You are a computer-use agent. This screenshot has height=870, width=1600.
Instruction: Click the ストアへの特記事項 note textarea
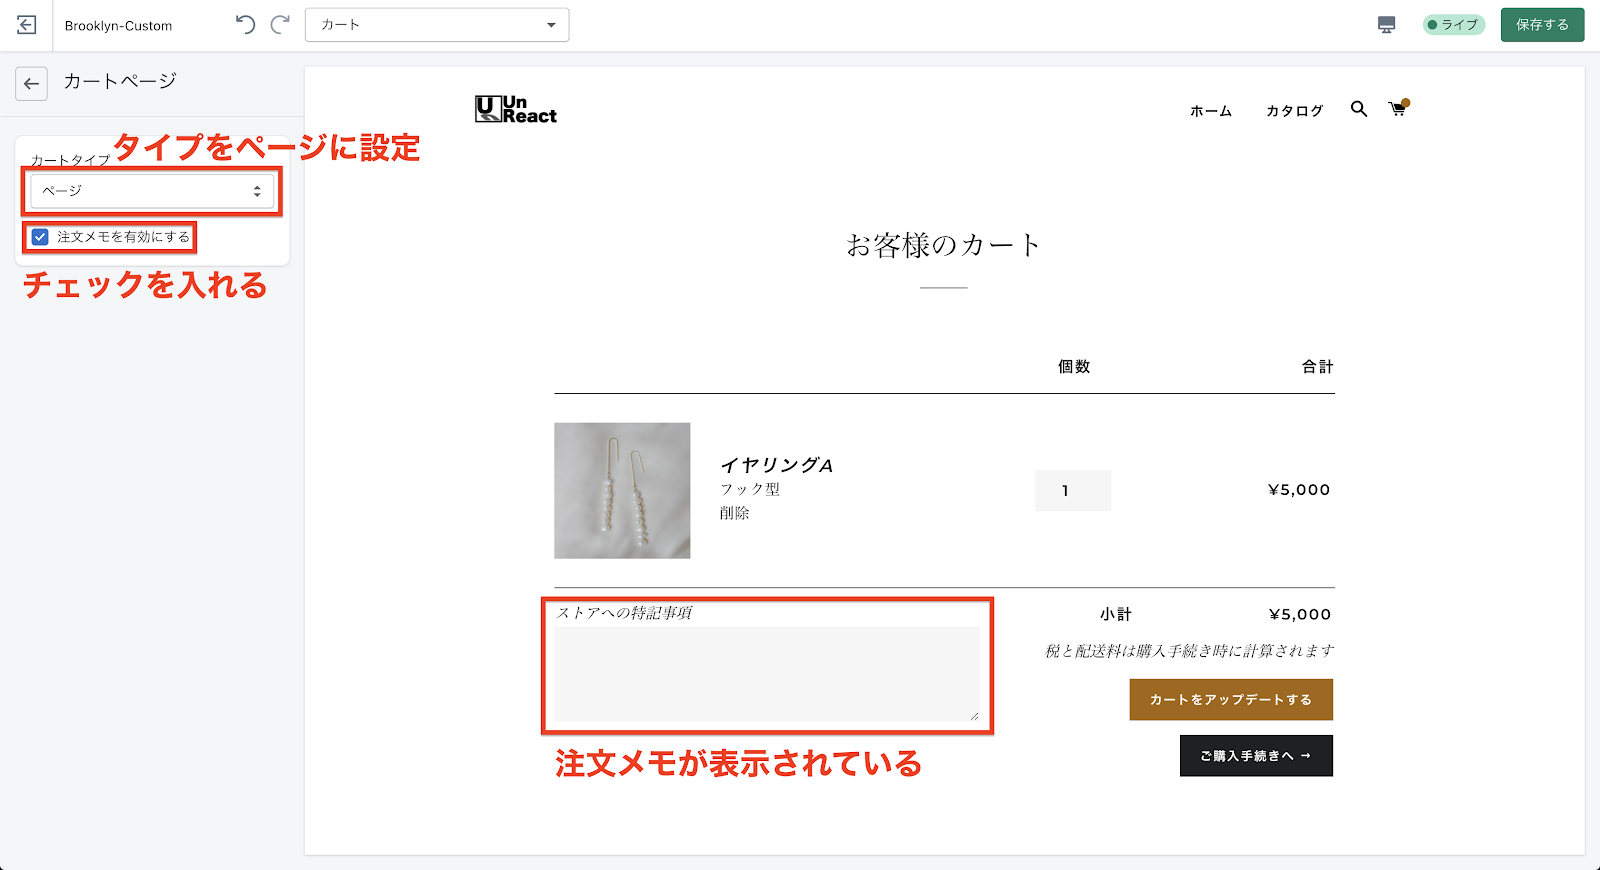pyautogui.click(x=767, y=673)
